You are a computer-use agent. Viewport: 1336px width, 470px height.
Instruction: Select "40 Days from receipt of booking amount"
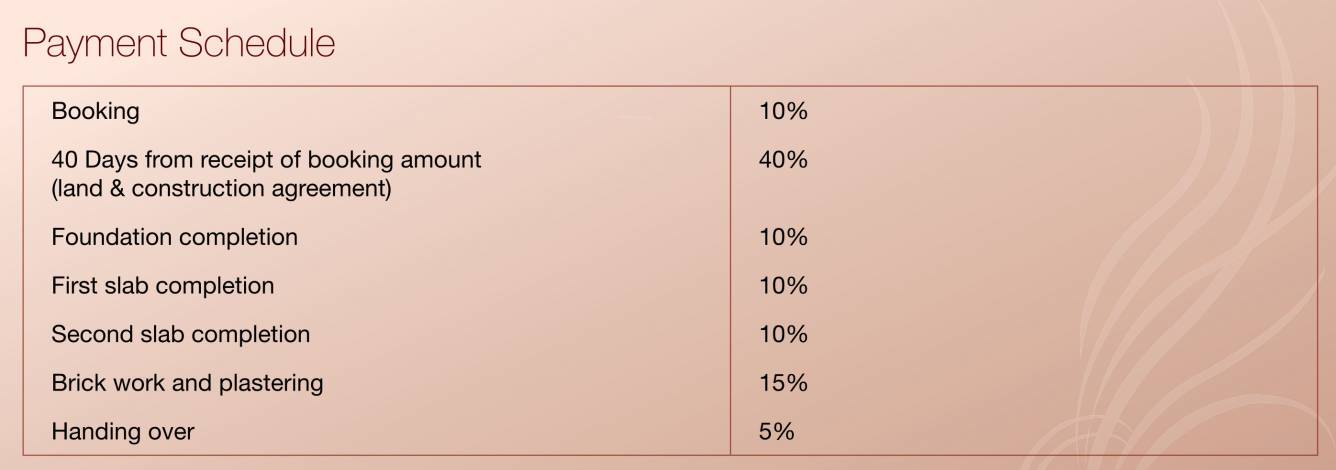point(266,160)
